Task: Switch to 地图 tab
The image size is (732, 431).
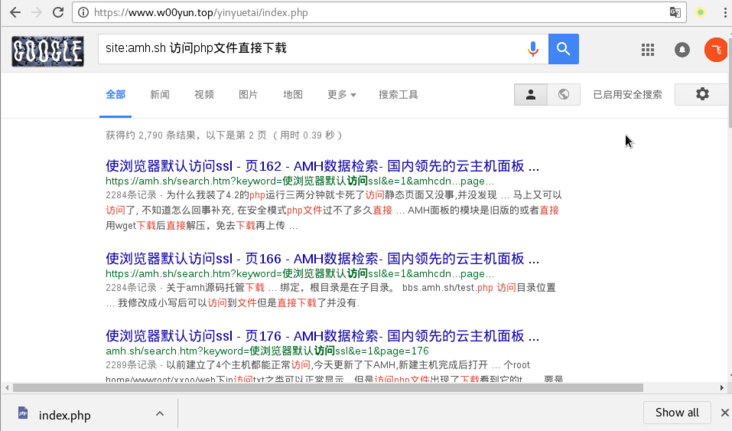Action: coord(293,95)
